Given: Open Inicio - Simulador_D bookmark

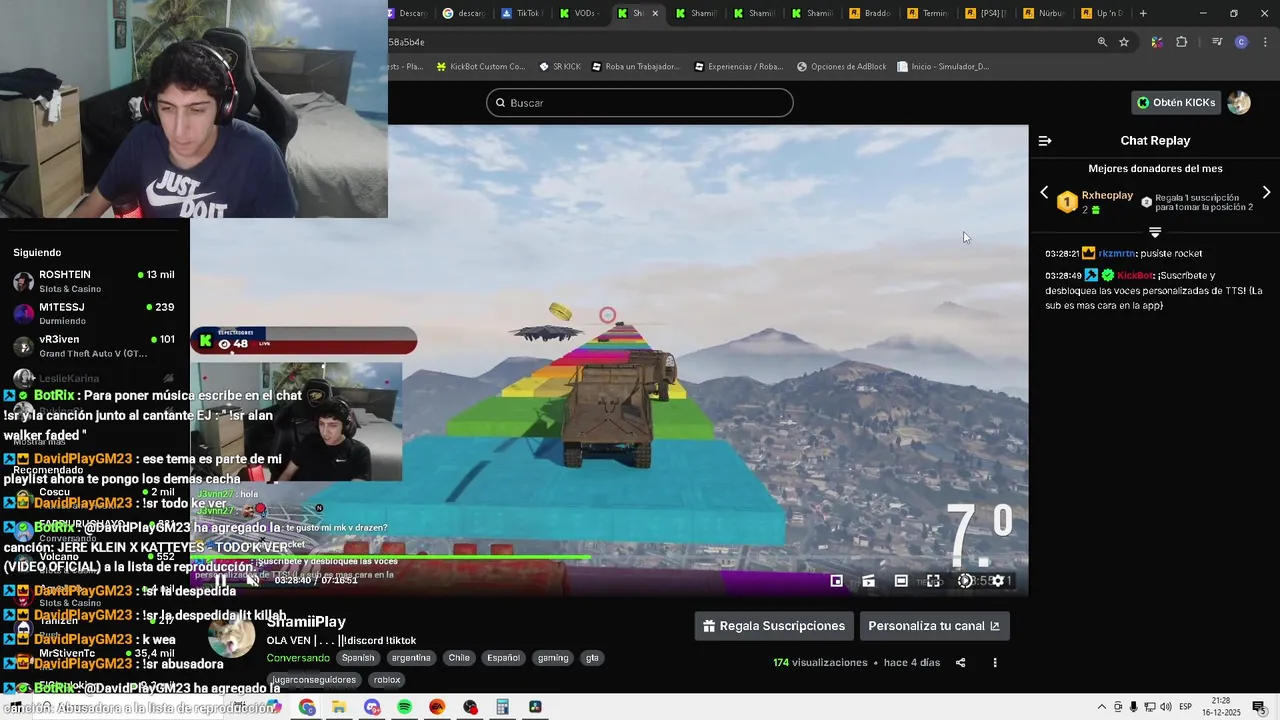Looking at the screenshot, I should pos(943,67).
